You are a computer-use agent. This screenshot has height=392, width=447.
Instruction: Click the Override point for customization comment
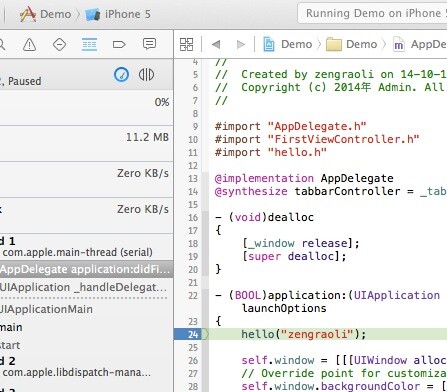click(x=344, y=373)
